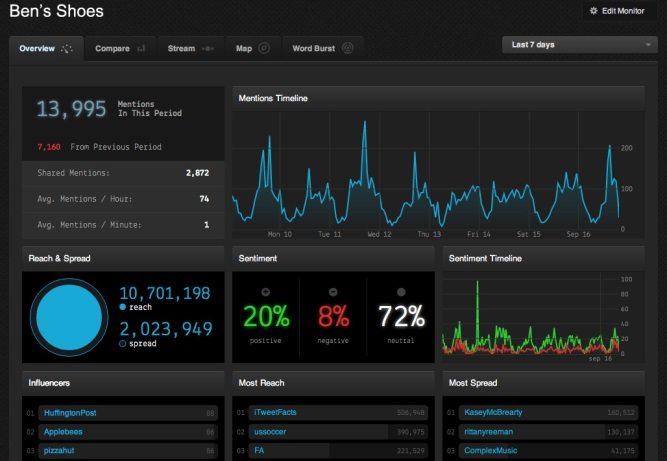Click the Word Burst spiral icon
The image size is (667, 461).
coord(347,47)
